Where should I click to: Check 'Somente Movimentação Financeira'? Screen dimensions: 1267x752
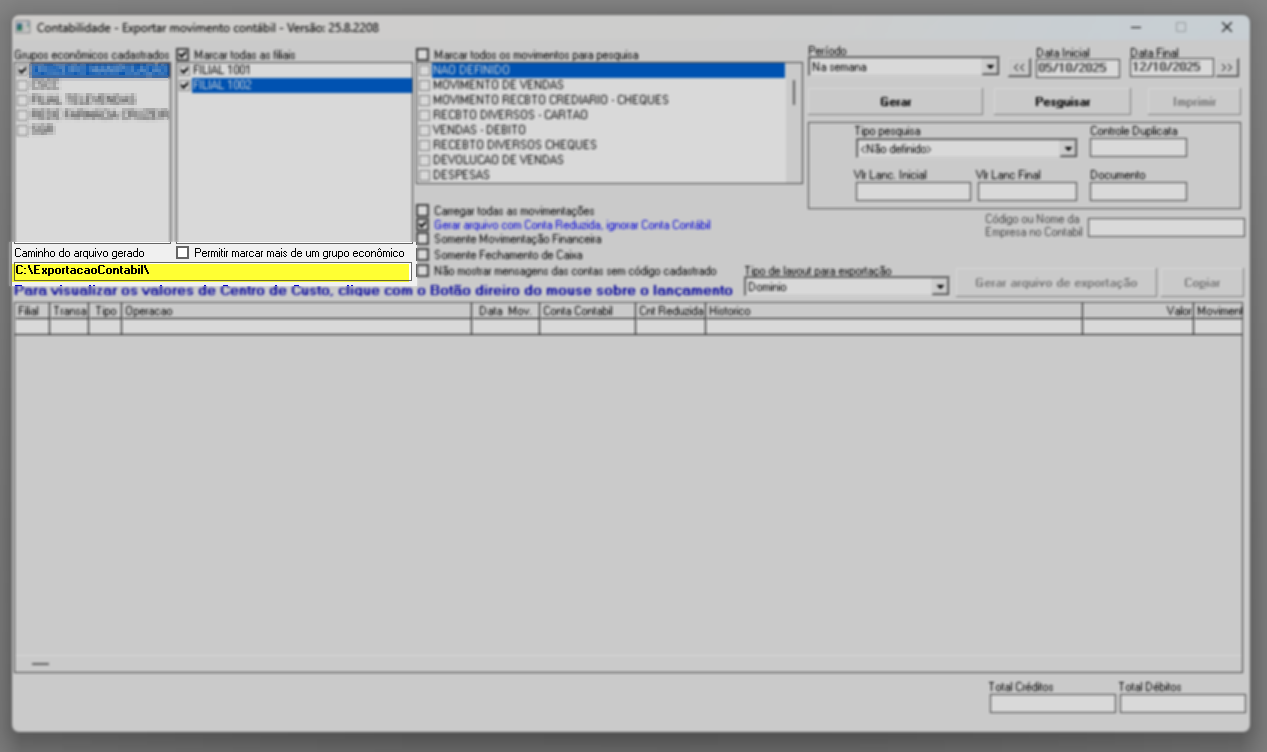423,240
